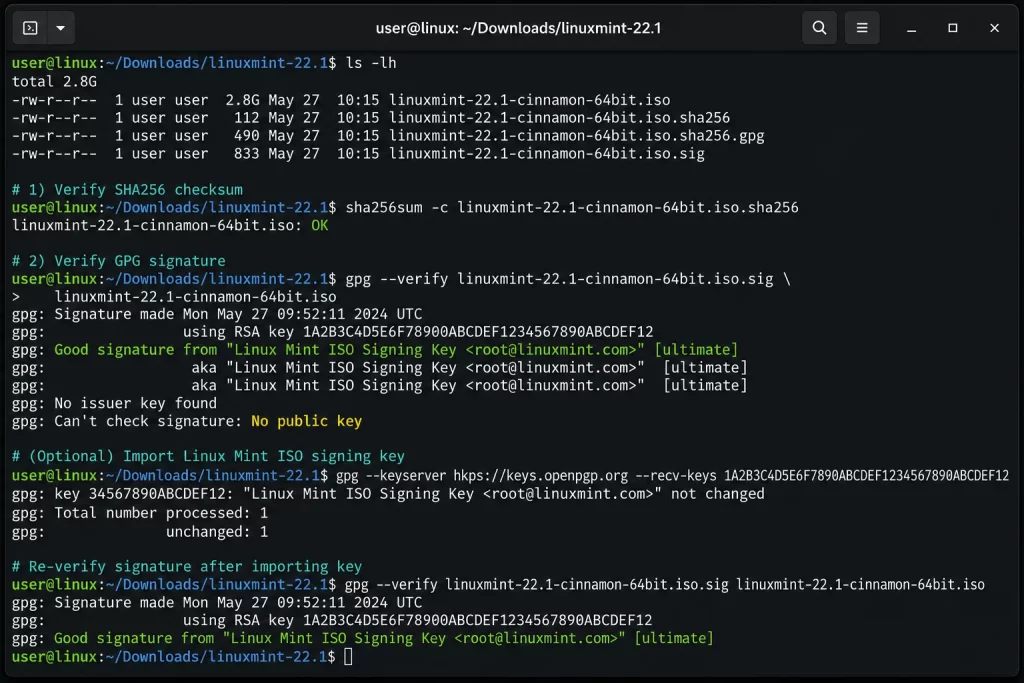Click the first 'gpg --verify' command ending in backslash
The height and width of the screenshot is (683, 1024).
point(568,279)
